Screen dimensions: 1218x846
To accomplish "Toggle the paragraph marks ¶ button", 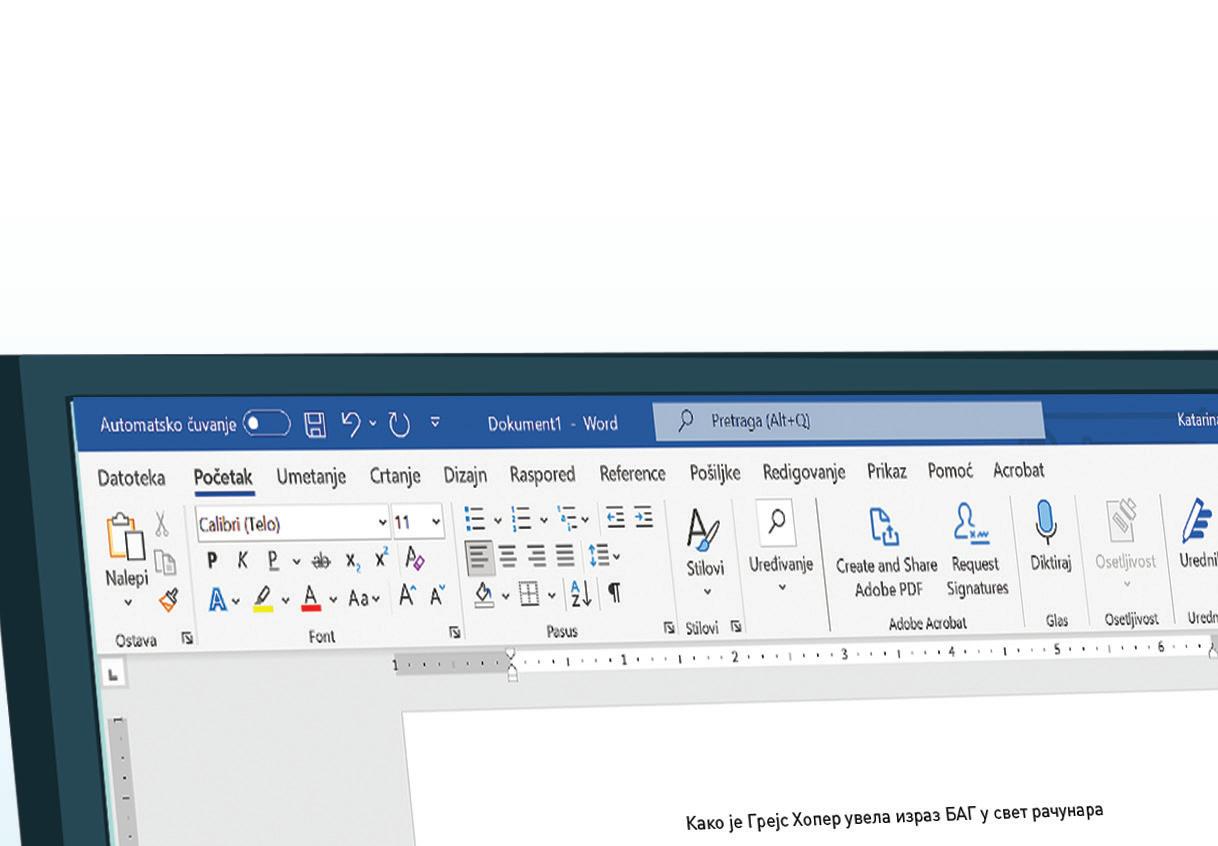I will [615, 593].
